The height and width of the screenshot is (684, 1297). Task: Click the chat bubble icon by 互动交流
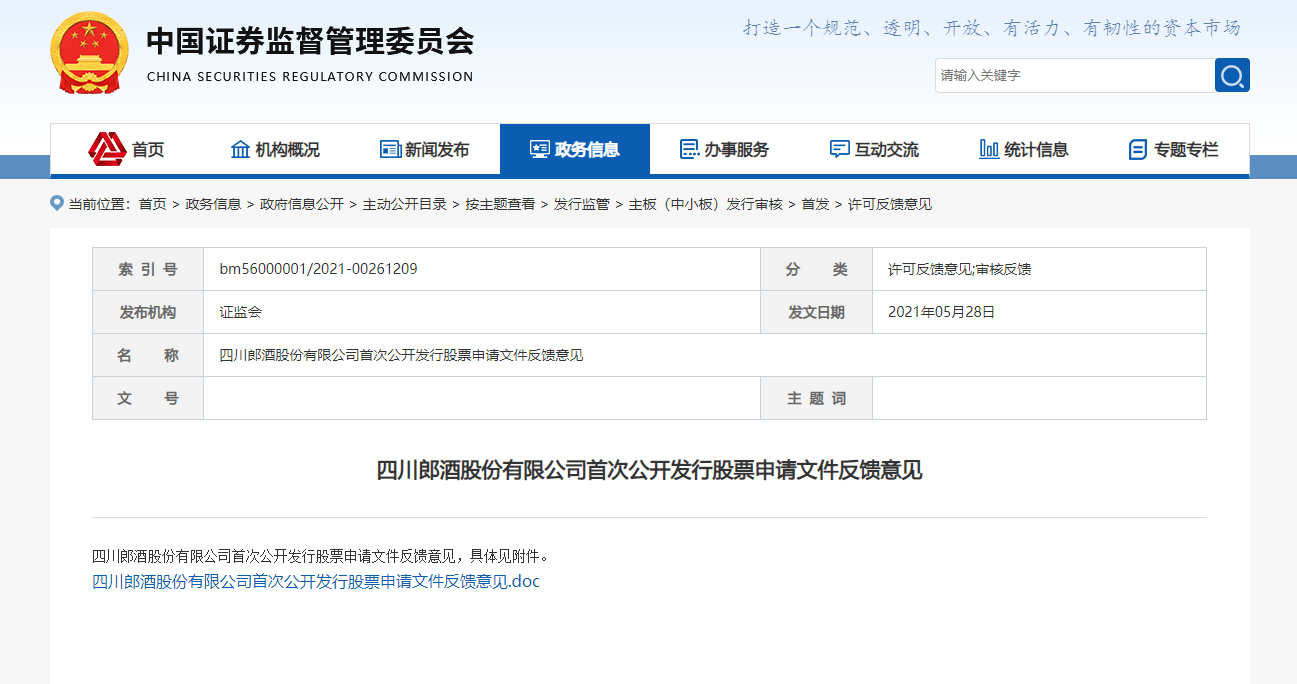(839, 149)
